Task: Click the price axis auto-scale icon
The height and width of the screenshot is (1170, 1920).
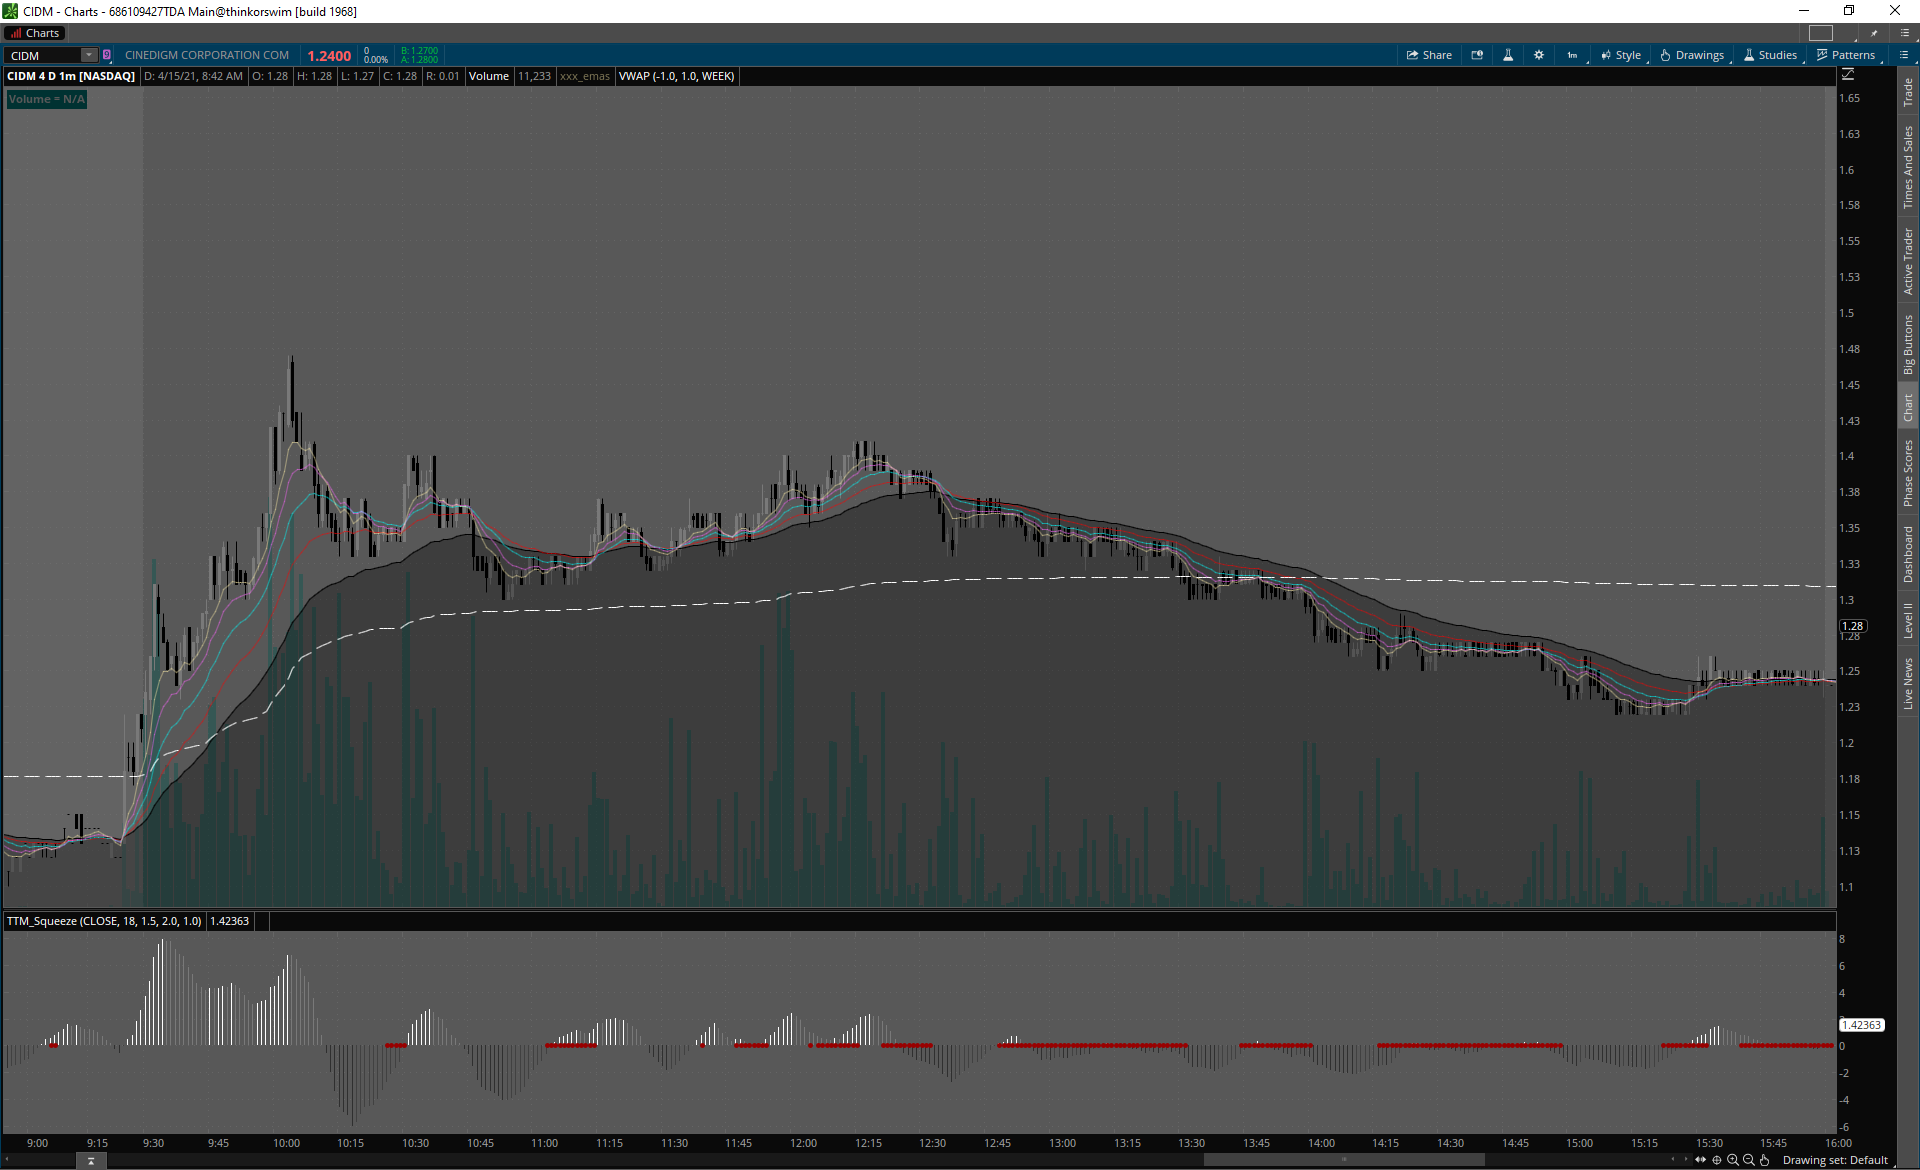Action: click(x=1848, y=75)
